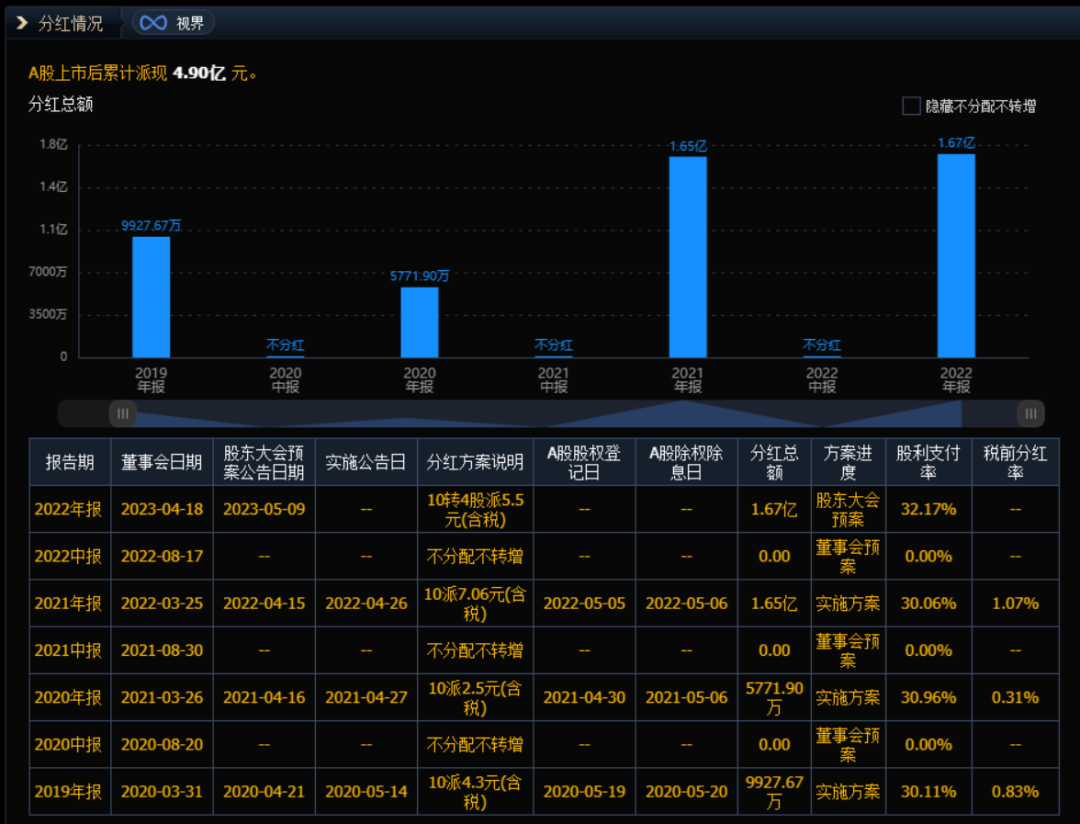The image size is (1080, 824).
Task: Click the 2019 年报 bar in chart
Action: [151, 297]
